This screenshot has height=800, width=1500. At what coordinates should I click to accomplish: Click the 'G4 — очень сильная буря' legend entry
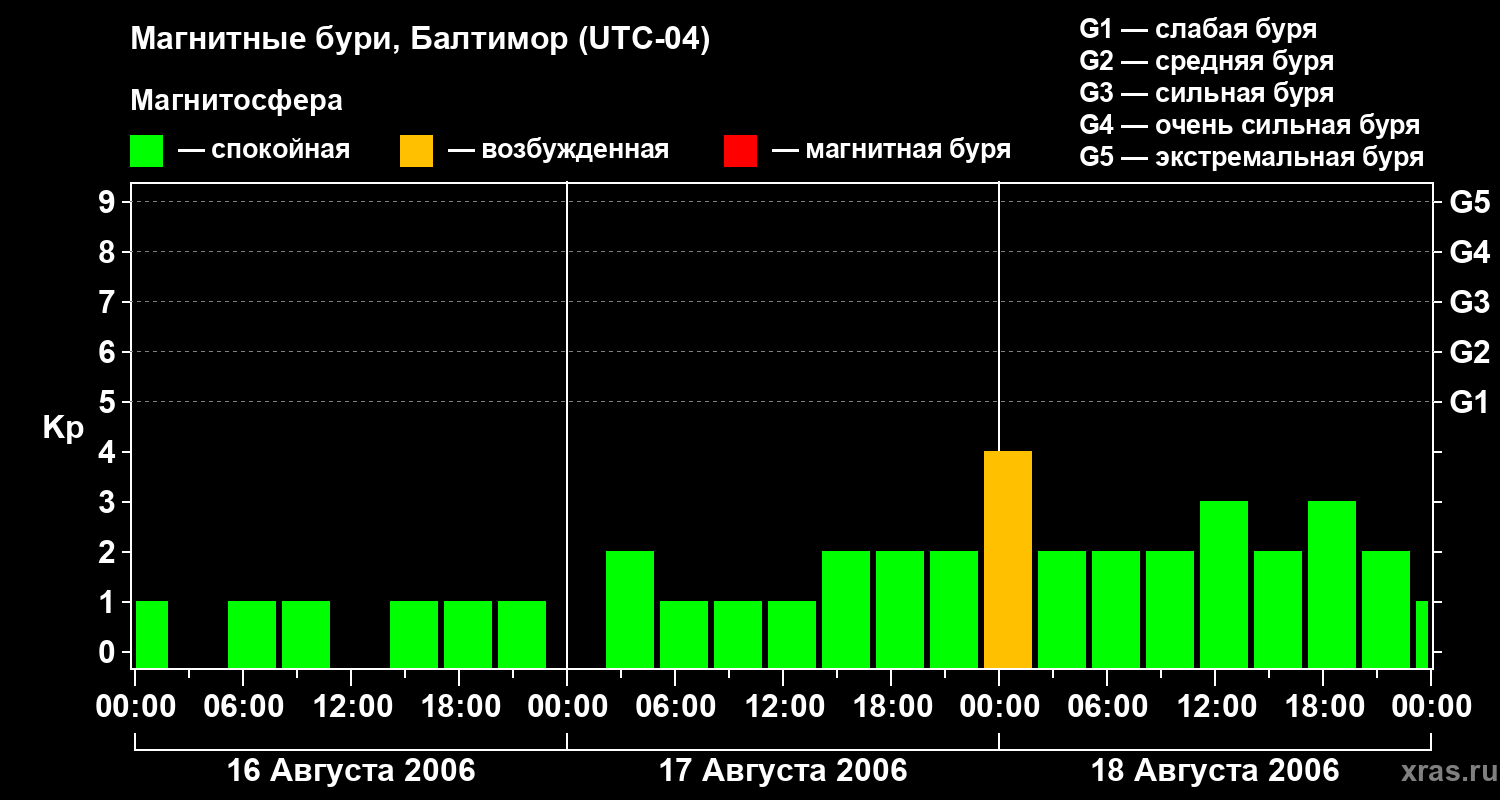(1249, 125)
